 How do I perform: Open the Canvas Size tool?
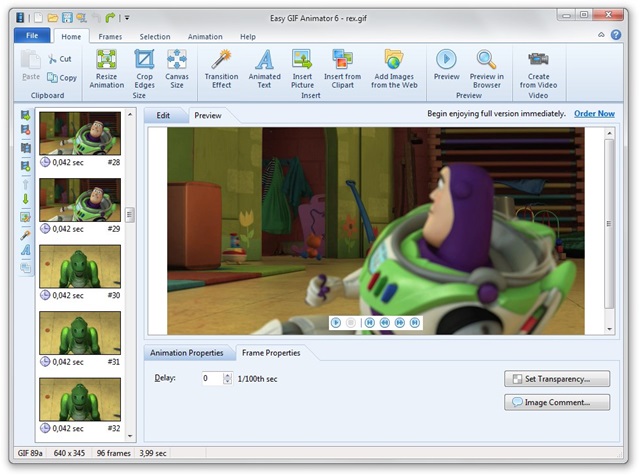(177, 69)
